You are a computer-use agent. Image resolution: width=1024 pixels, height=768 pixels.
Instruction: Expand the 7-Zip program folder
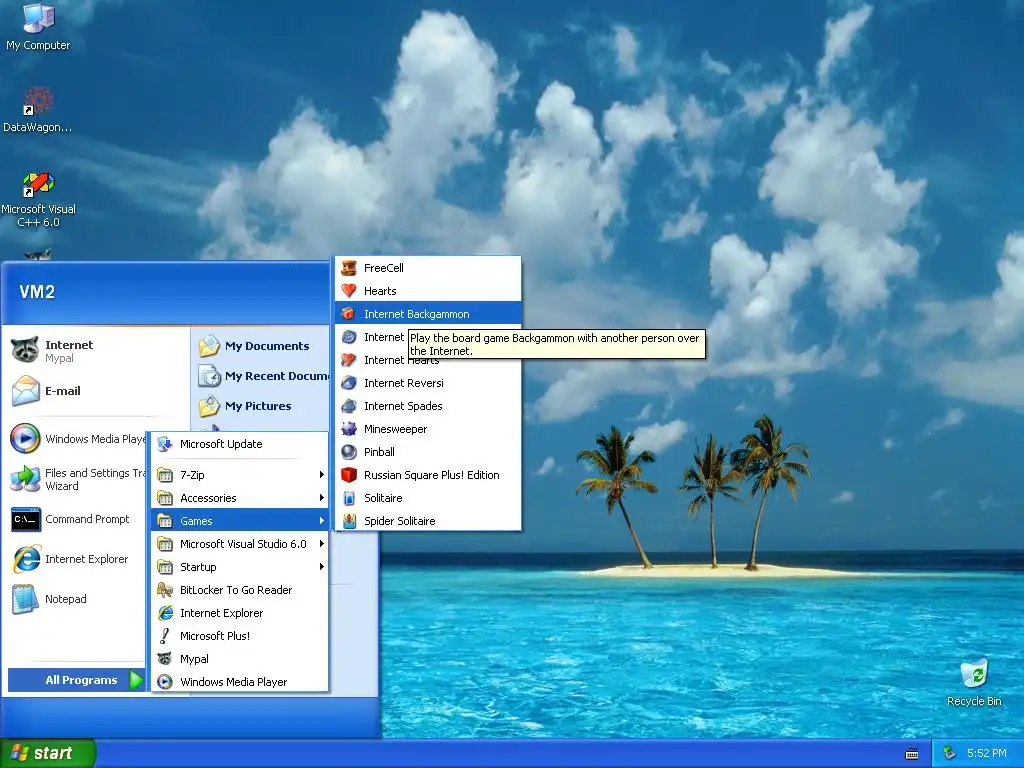point(240,475)
